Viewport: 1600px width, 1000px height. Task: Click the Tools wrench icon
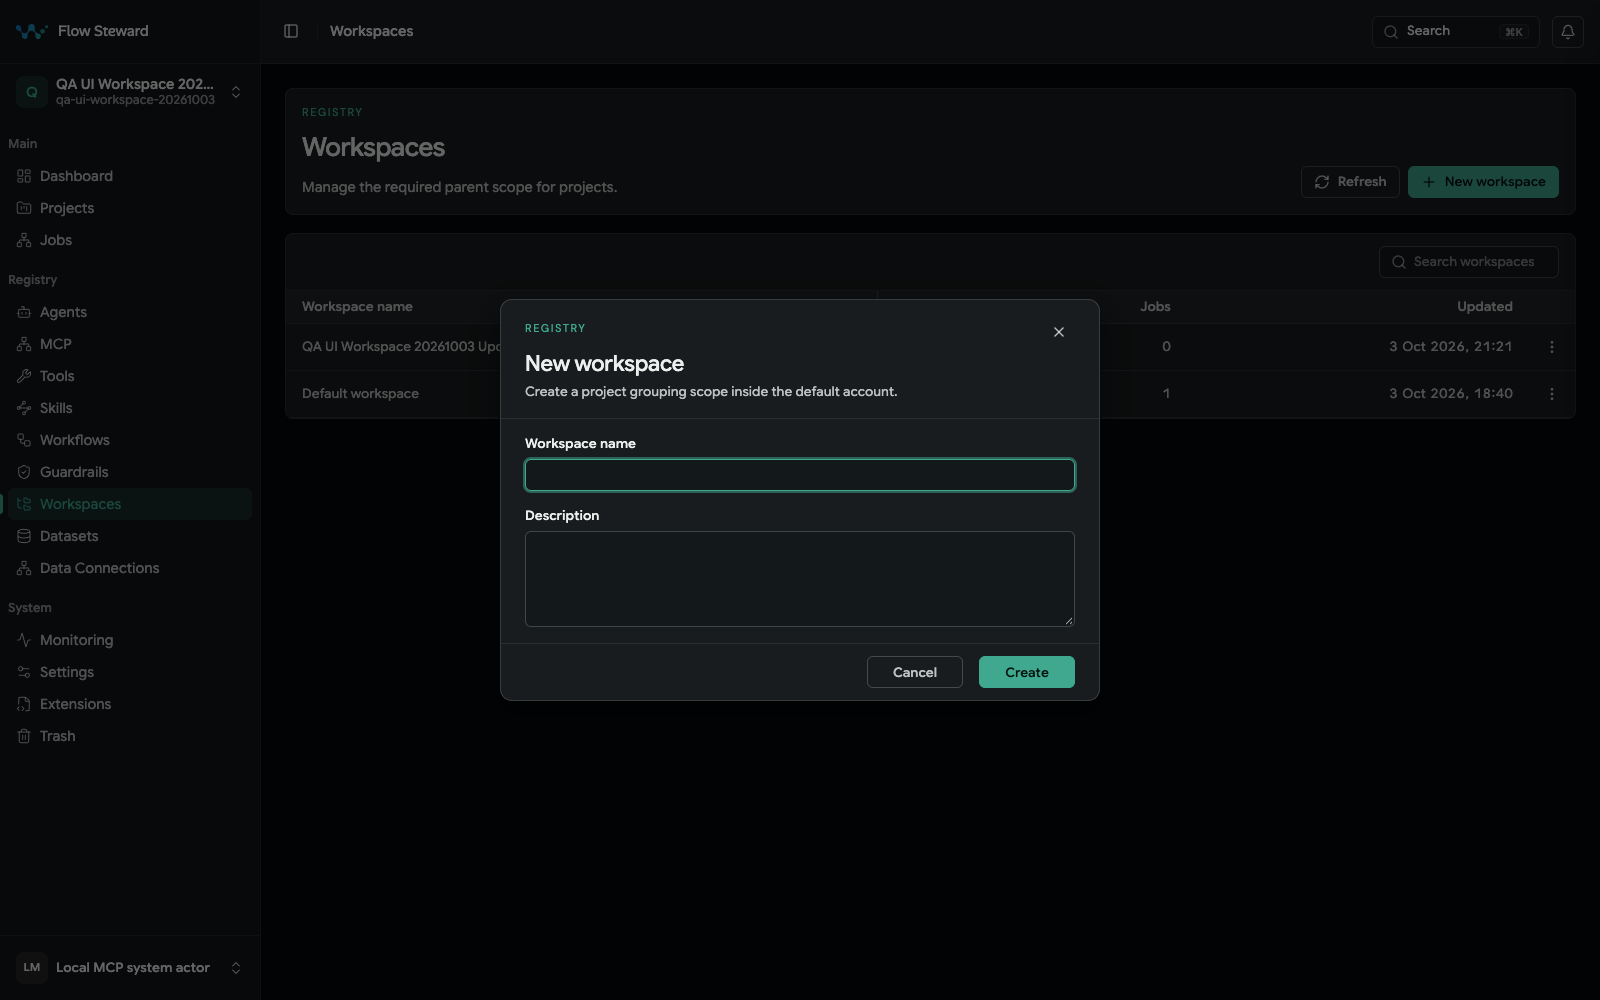(x=24, y=376)
